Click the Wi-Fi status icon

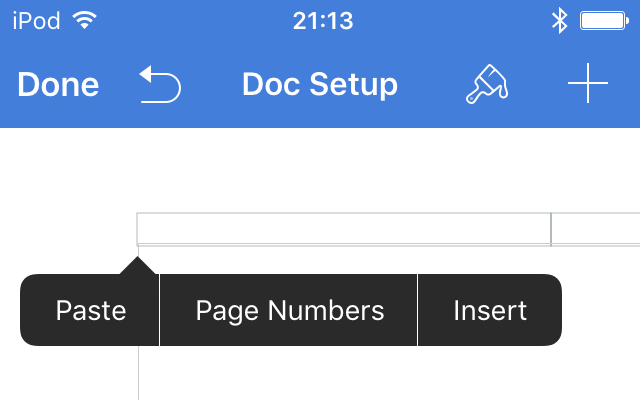(x=84, y=20)
